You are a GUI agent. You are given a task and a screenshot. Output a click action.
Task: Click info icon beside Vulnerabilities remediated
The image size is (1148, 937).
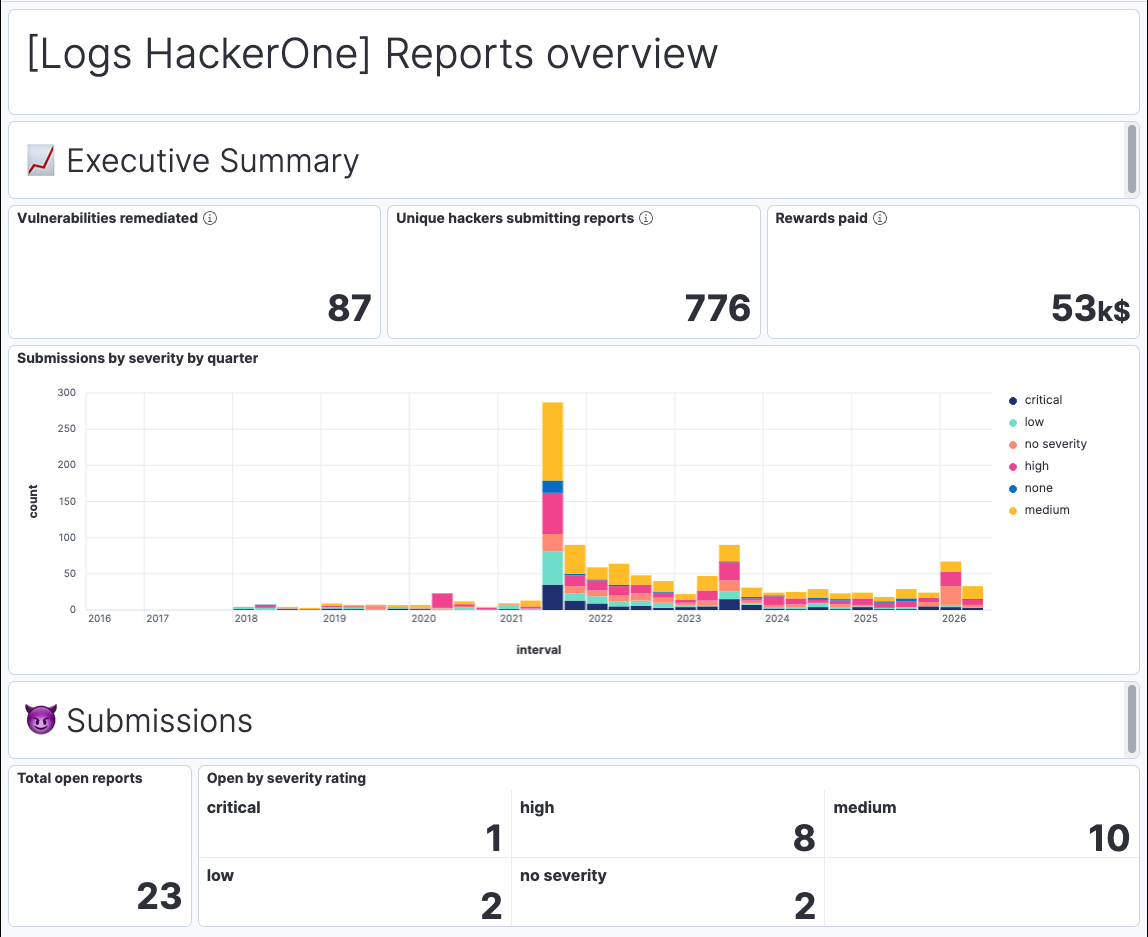point(210,218)
